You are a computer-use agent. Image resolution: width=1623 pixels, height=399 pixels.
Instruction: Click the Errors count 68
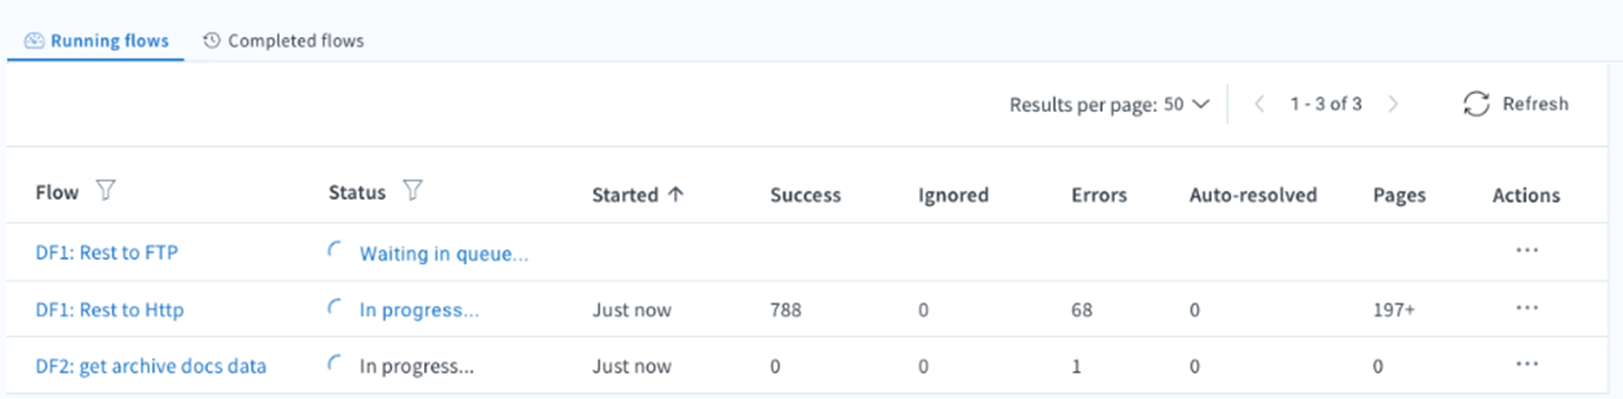tap(1082, 310)
